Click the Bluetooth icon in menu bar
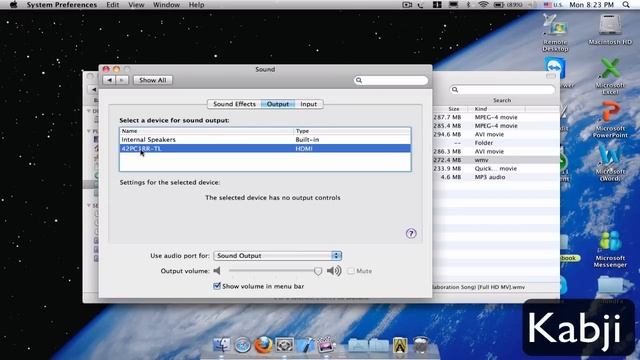This screenshot has width=640, height=360. click(x=469, y=5)
